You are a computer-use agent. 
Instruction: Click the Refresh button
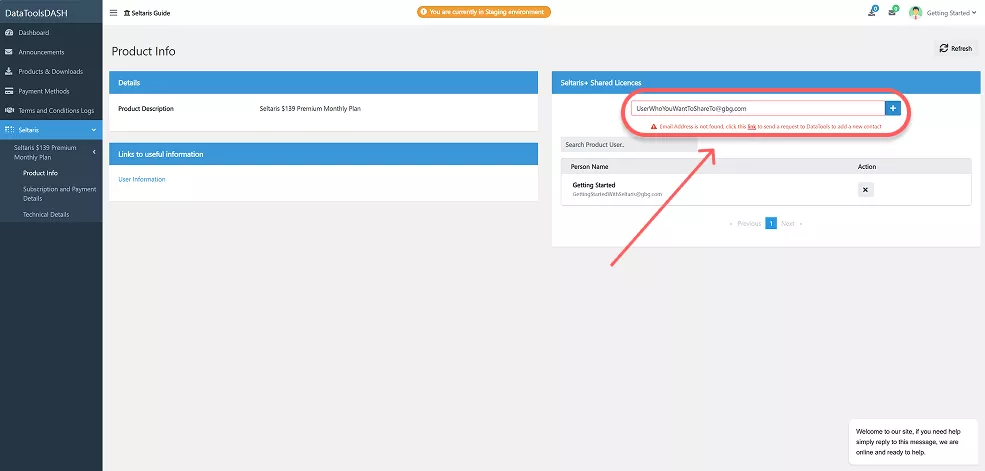(955, 48)
